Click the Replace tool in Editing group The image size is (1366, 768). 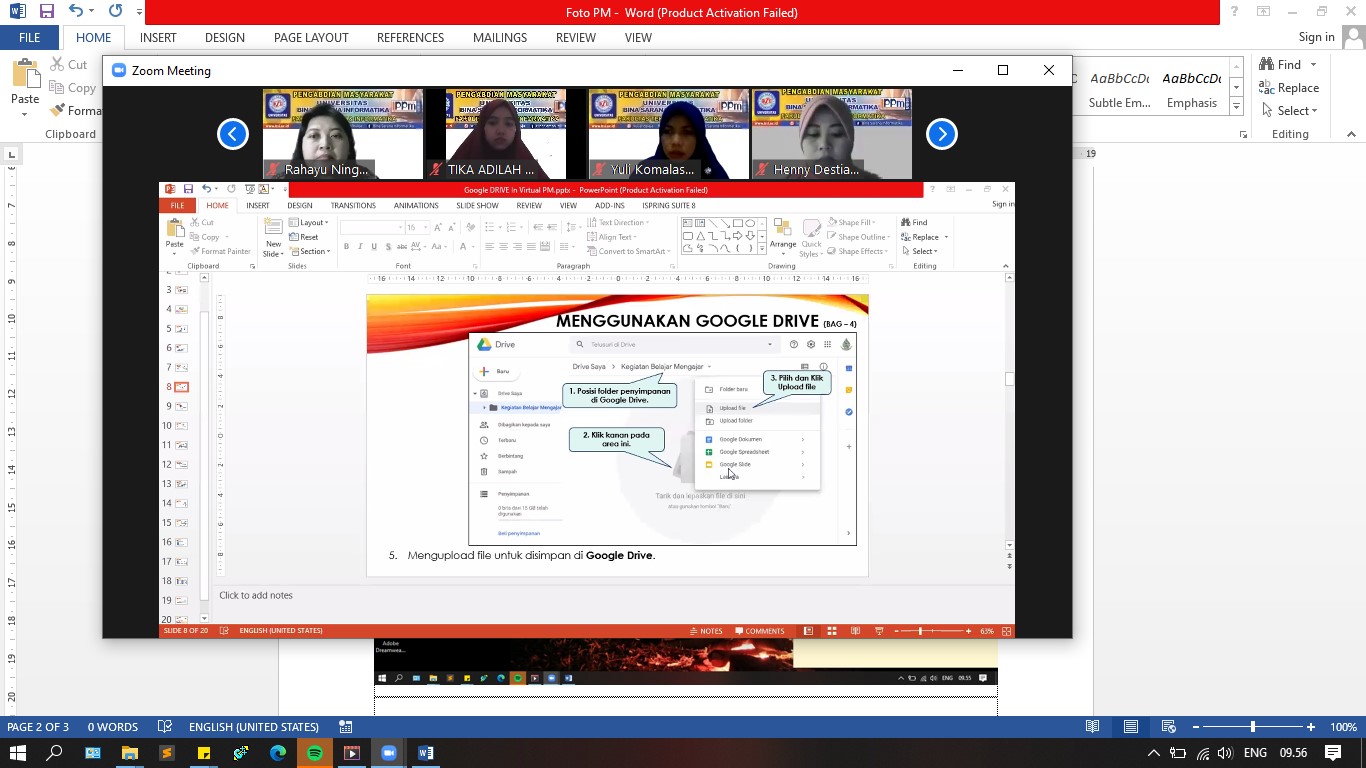(1289, 88)
